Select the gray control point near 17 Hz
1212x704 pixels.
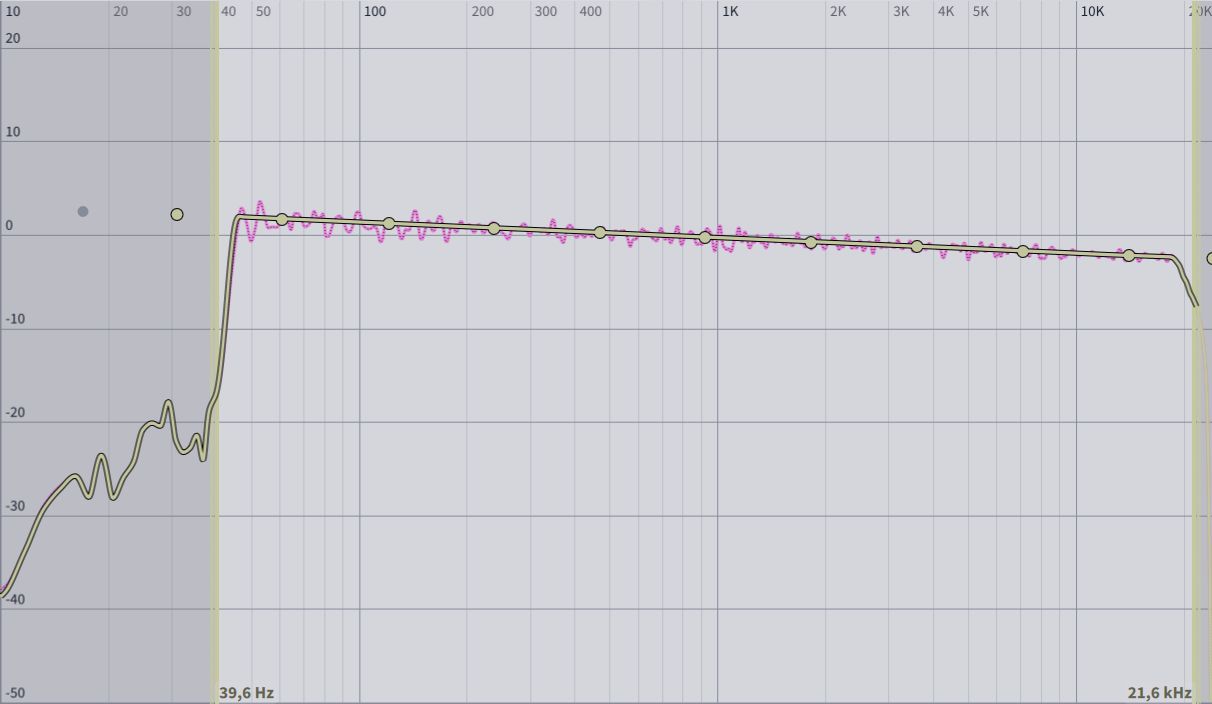(x=83, y=211)
